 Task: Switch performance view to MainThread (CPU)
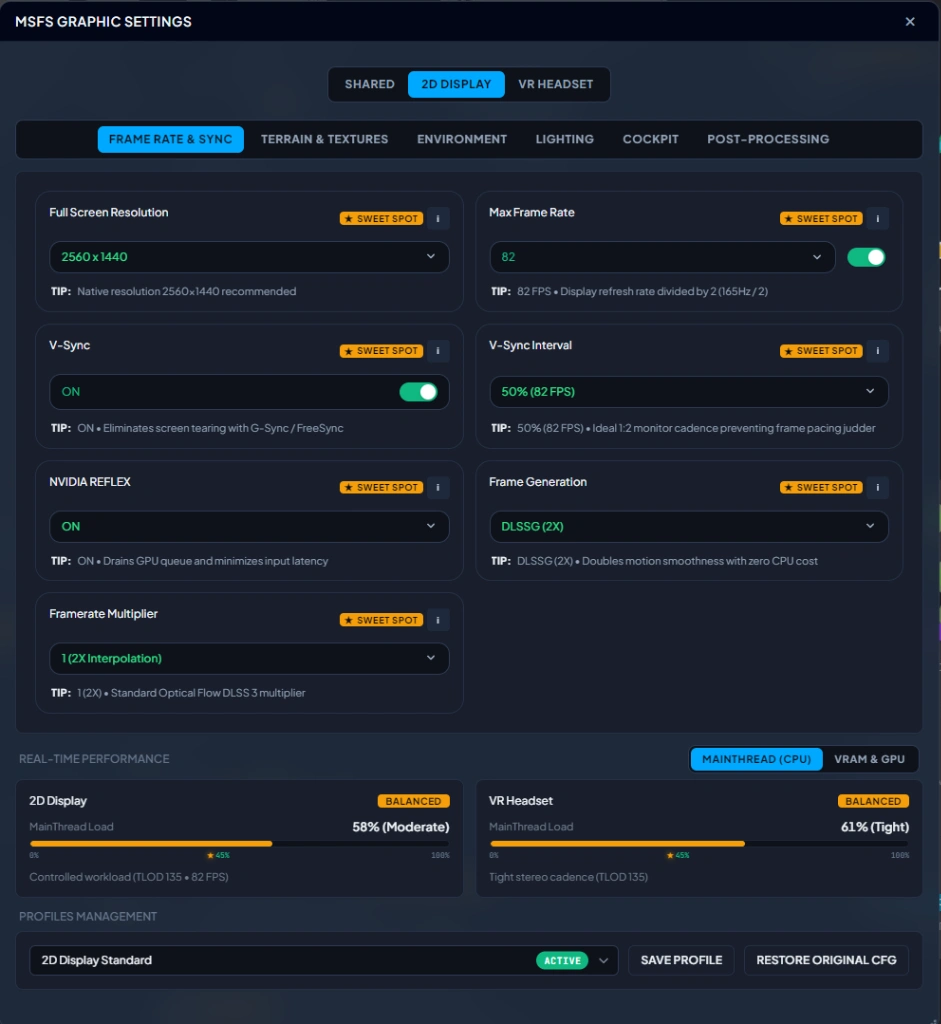point(756,759)
